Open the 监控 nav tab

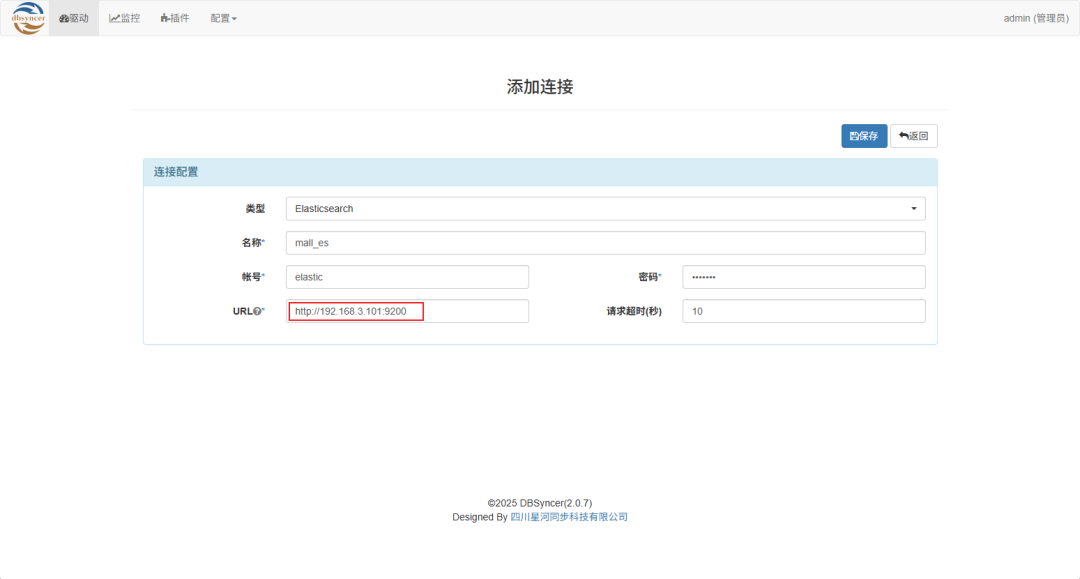click(125, 19)
